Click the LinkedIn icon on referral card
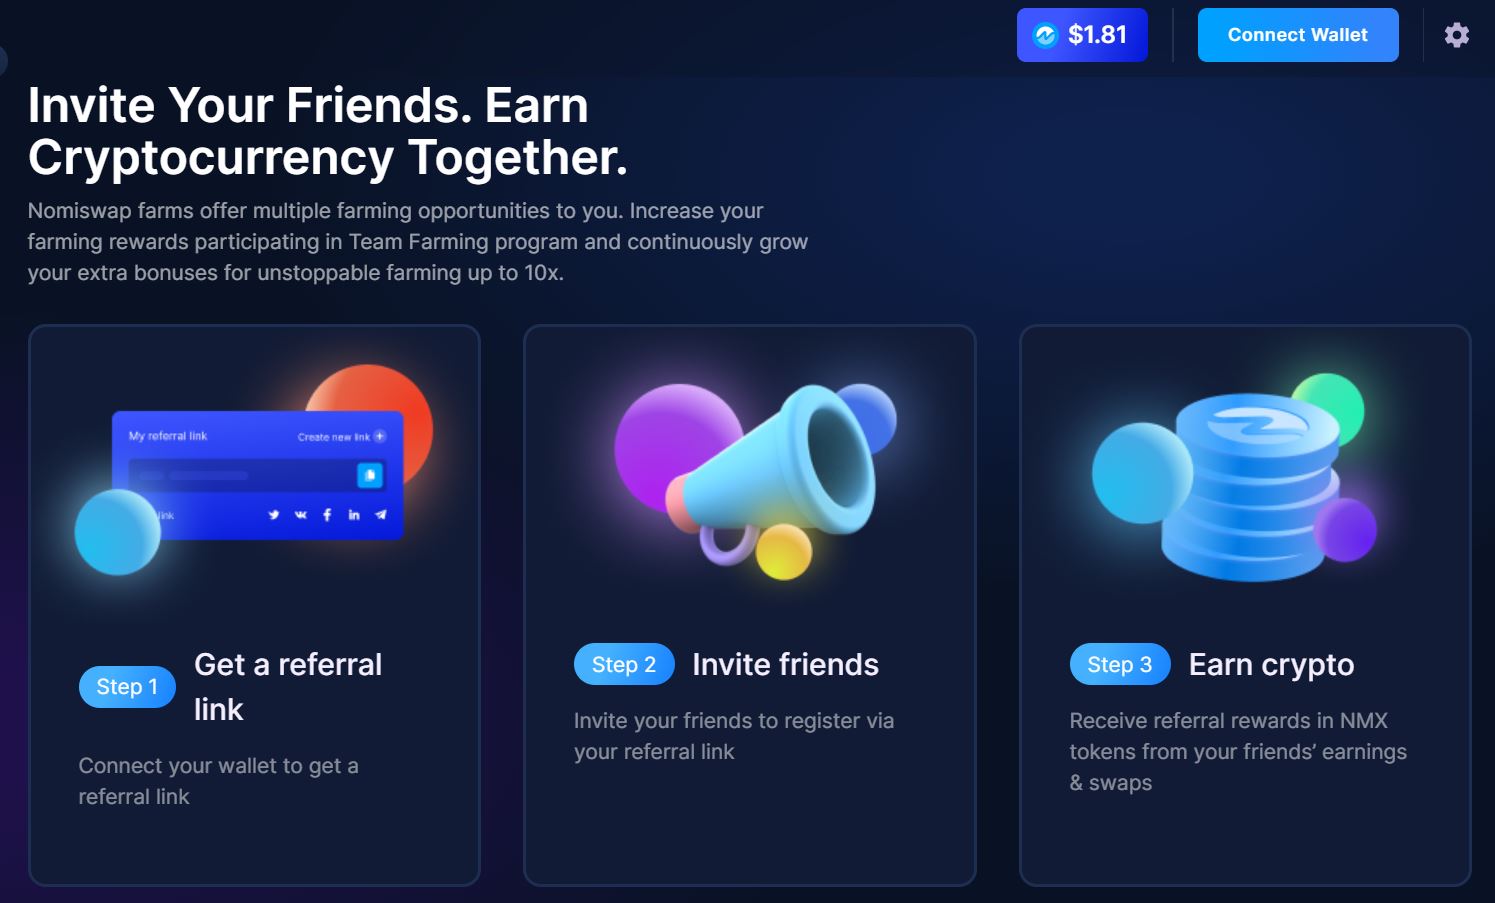 [354, 515]
